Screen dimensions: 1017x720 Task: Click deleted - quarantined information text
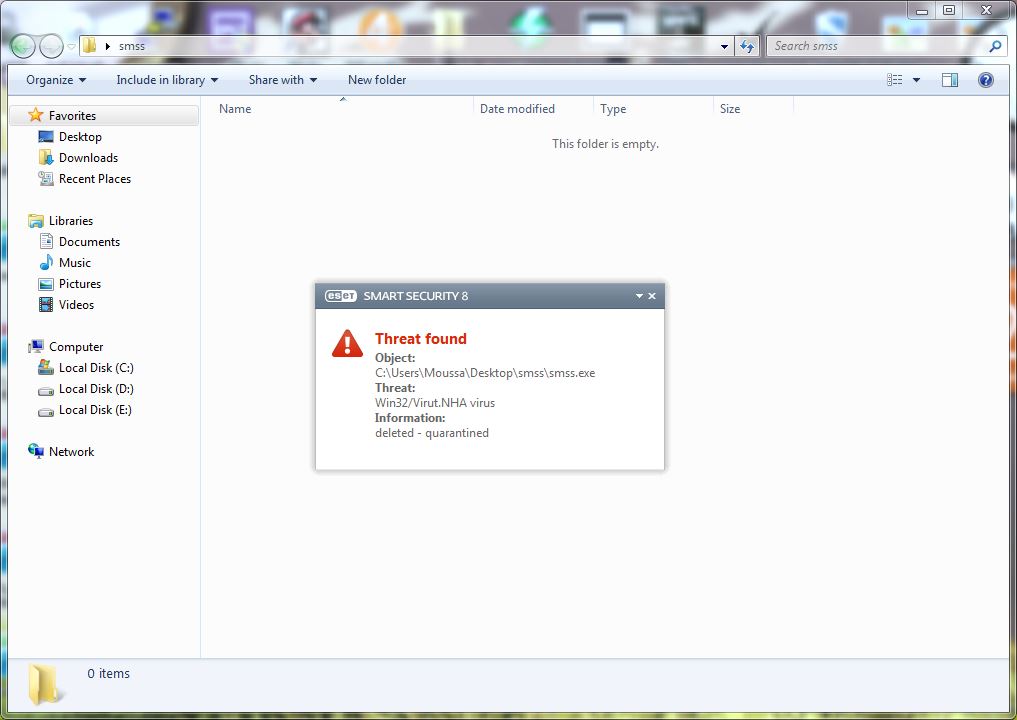click(x=432, y=433)
